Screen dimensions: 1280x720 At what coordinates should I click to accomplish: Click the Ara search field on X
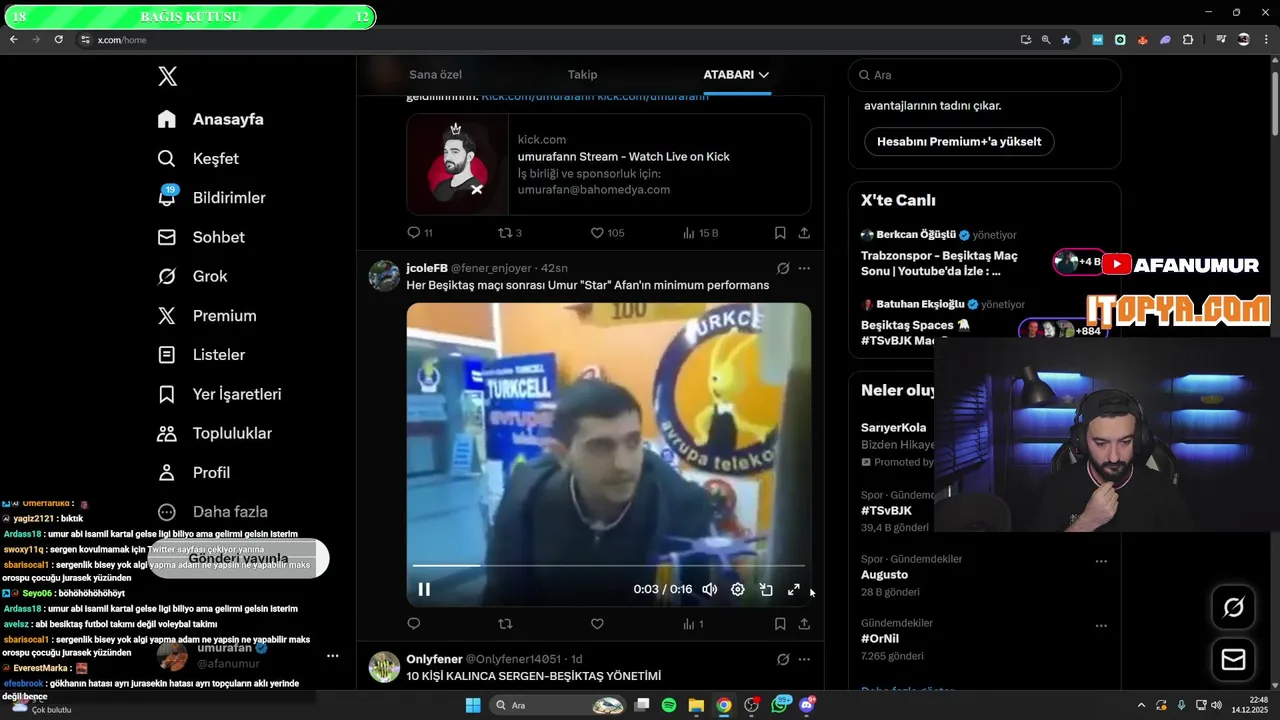click(985, 75)
